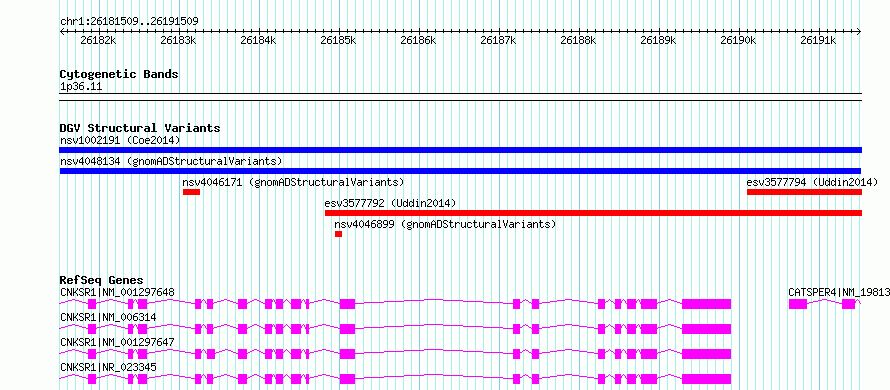Viewport: 890px width, 390px height.
Task: Open transcript label CNKSR1|NM_006314
Action: (x=108, y=317)
